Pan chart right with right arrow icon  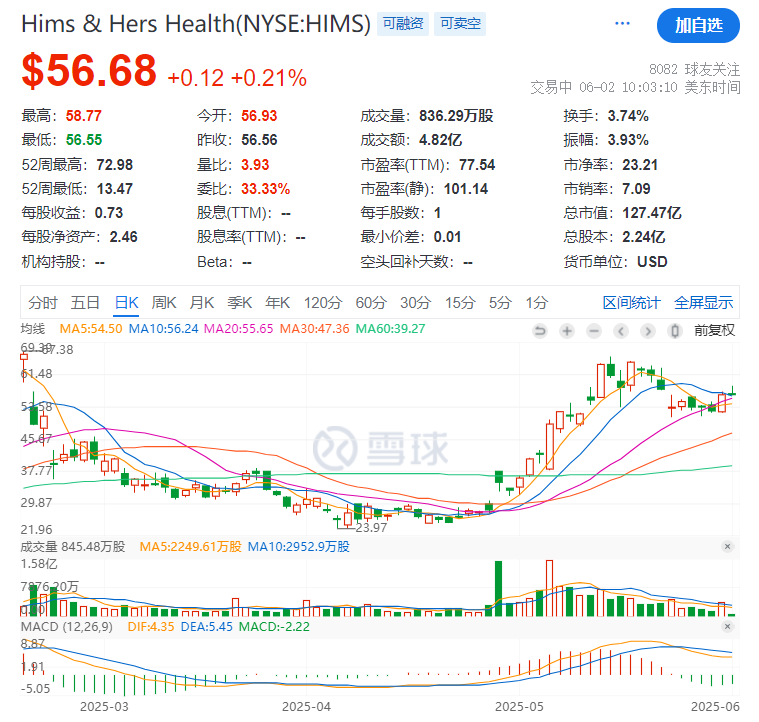(648, 331)
